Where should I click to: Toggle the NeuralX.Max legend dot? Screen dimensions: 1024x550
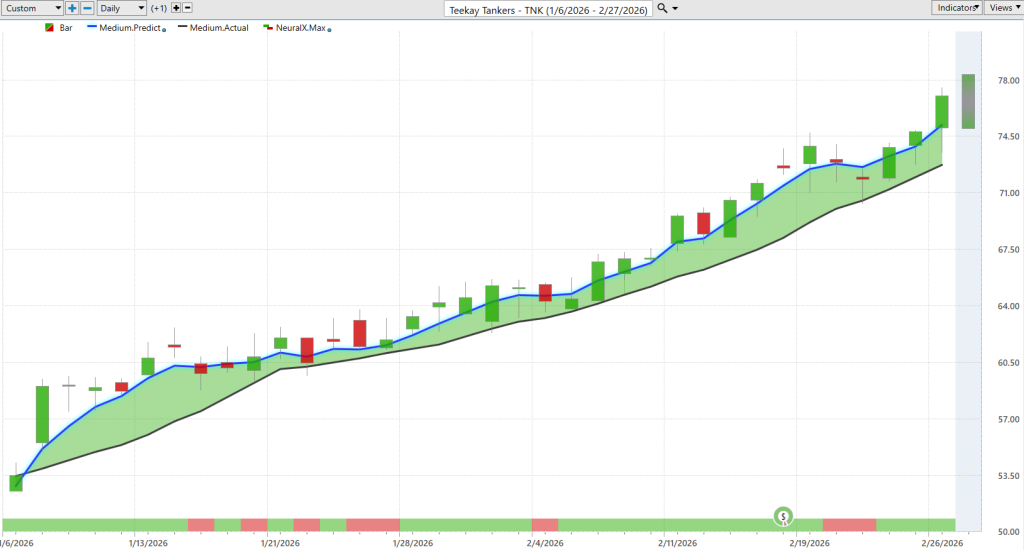click(x=329, y=30)
